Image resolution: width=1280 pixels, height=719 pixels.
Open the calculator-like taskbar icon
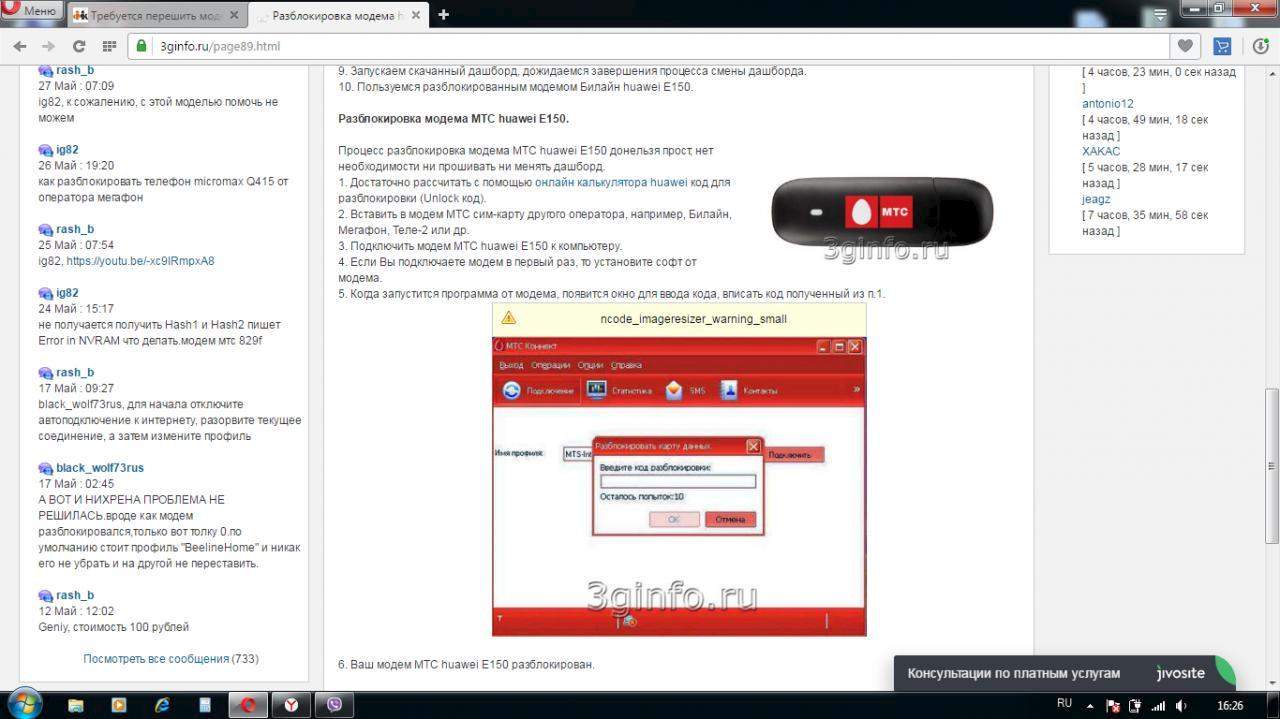point(205,705)
